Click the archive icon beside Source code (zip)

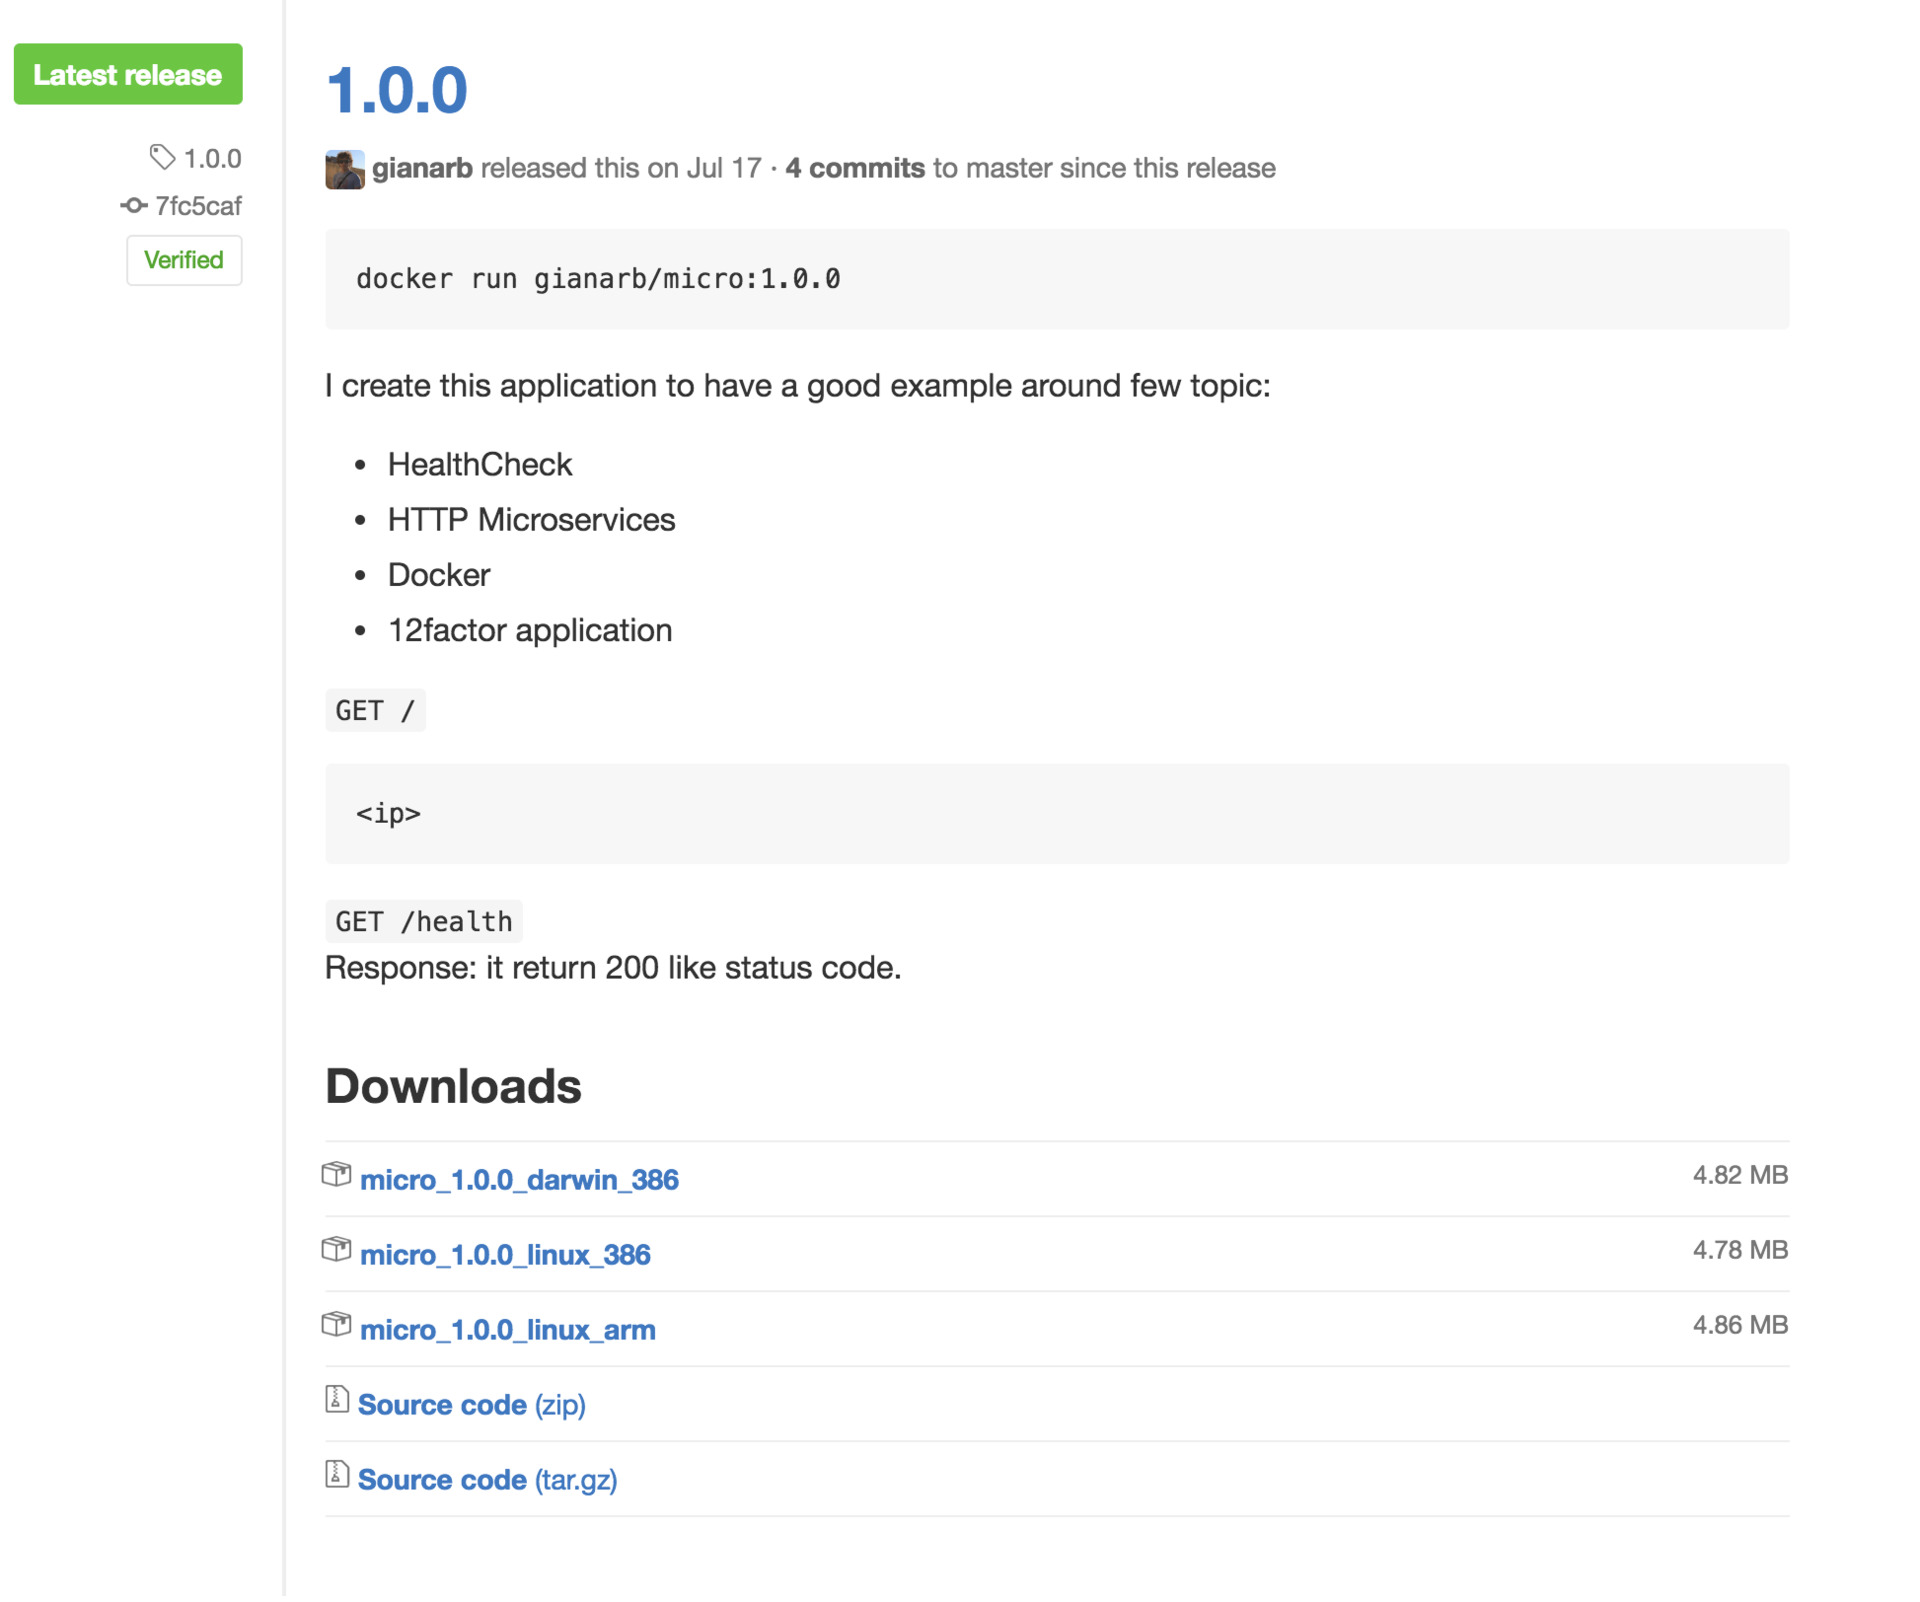tap(336, 1401)
